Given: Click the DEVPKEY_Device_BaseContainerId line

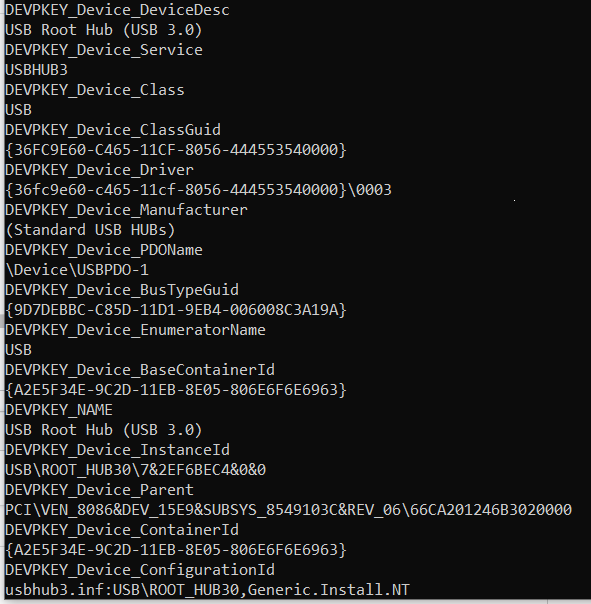Looking at the screenshot, I should coord(140,370).
